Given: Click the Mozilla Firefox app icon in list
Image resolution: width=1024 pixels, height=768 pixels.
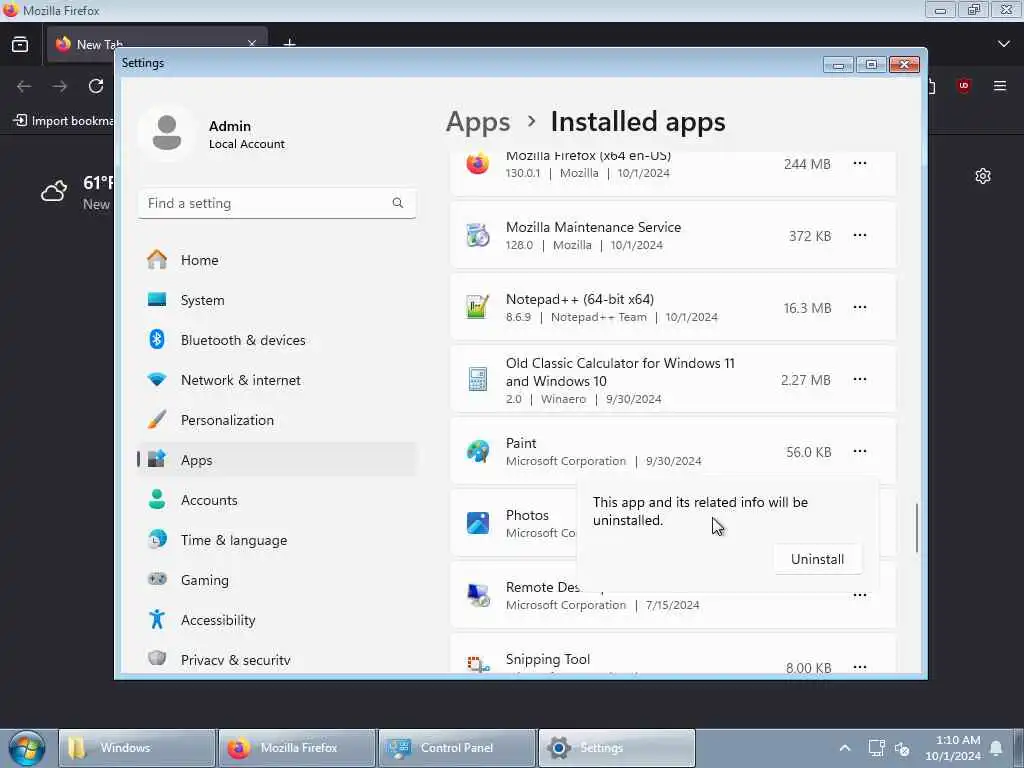Looking at the screenshot, I should [x=477, y=163].
